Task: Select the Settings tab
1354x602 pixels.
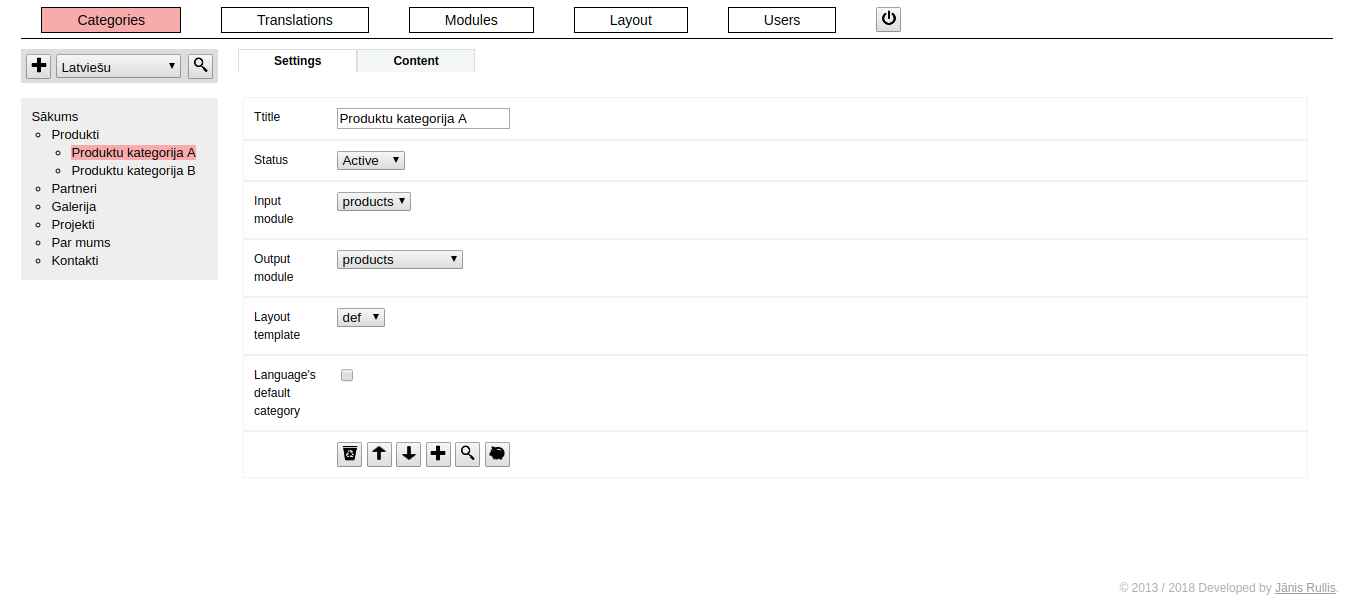Action: [x=298, y=61]
